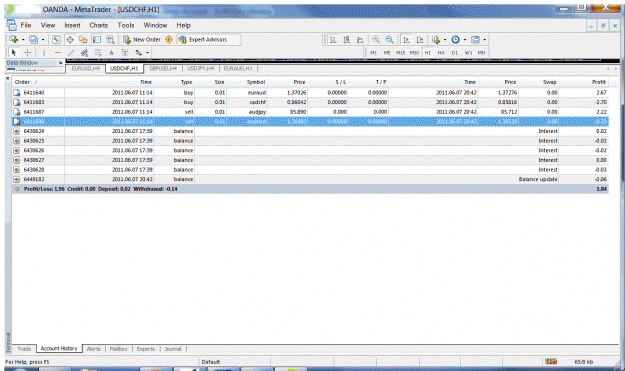Open the Experts terminal tab
The height and width of the screenshot is (371, 625).
coord(145,349)
